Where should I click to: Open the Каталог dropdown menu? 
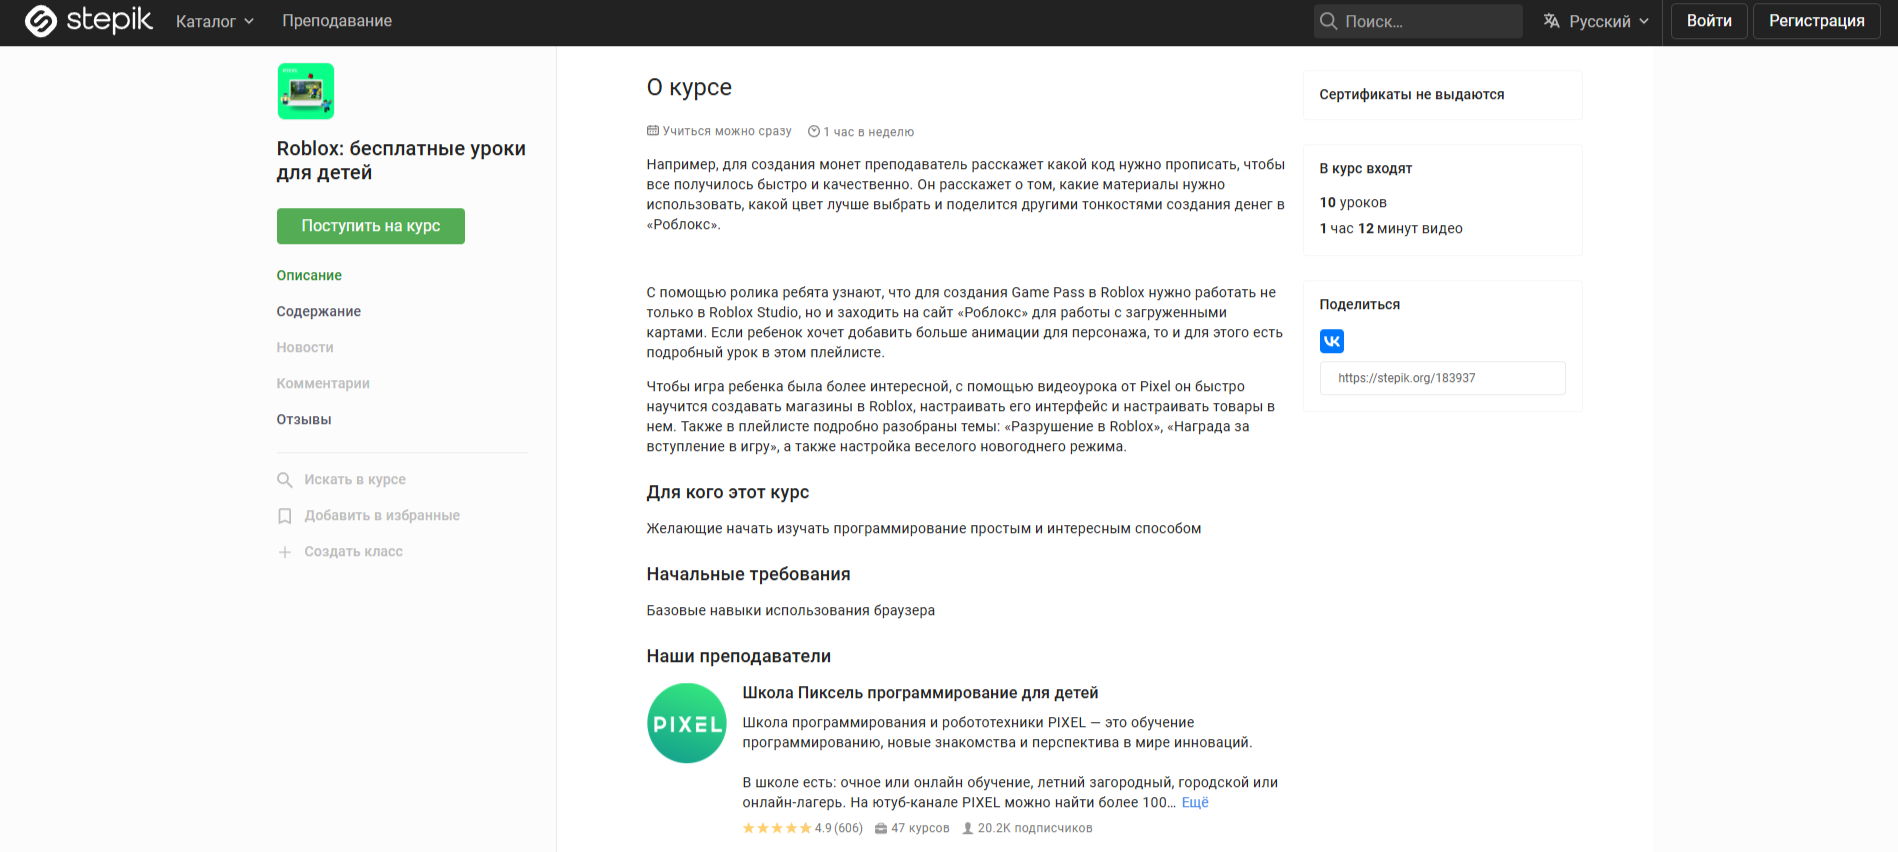tap(214, 21)
